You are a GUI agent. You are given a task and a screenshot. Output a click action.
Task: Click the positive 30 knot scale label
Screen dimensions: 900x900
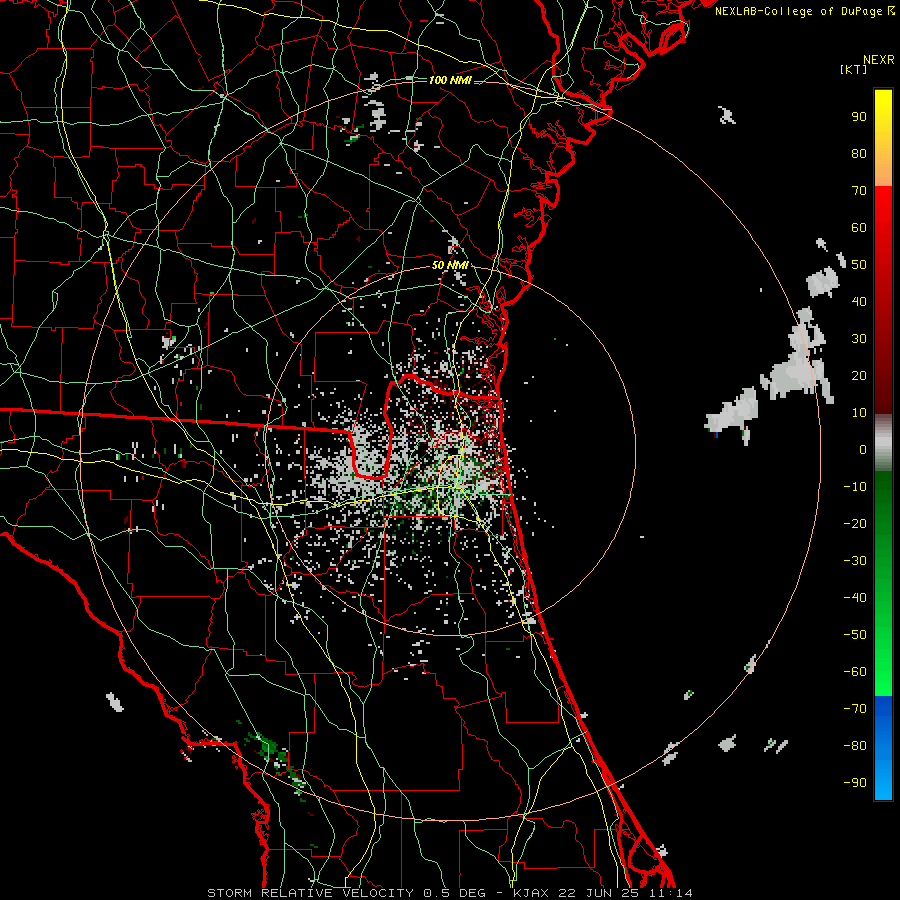(859, 339)
